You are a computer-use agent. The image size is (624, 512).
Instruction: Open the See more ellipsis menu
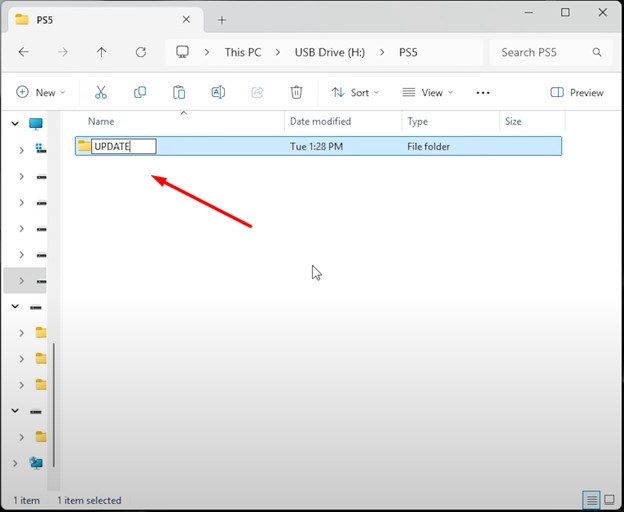[x=483, y=93]
